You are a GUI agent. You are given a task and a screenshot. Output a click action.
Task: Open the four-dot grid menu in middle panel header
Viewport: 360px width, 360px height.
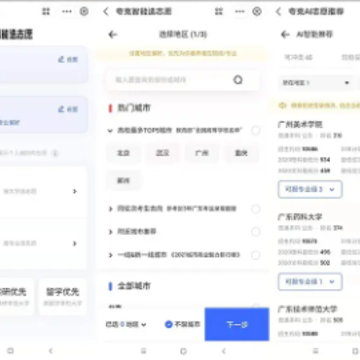219,12
